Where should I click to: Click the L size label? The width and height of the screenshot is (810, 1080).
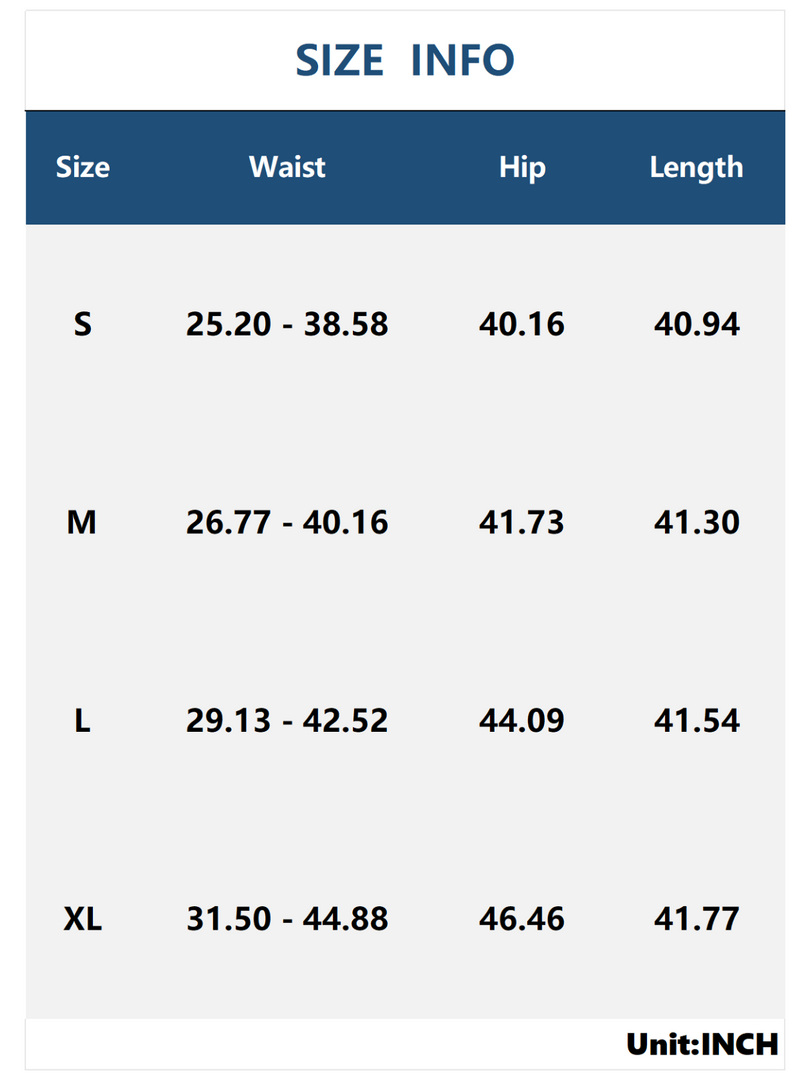point(82,720)
